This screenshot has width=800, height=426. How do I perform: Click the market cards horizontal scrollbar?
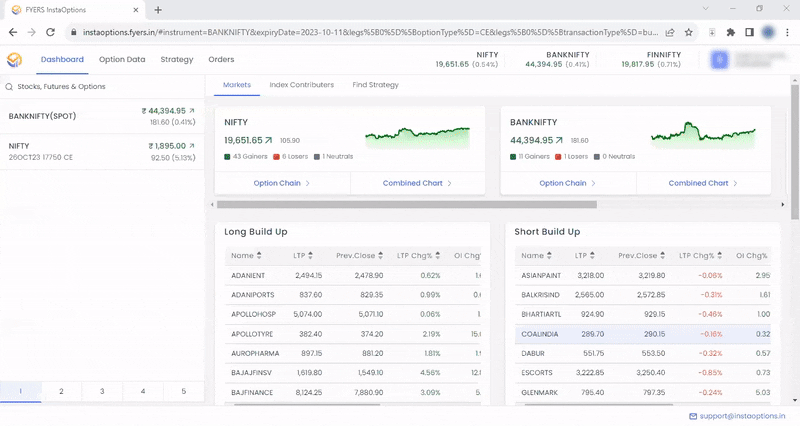tap(407, 205)
